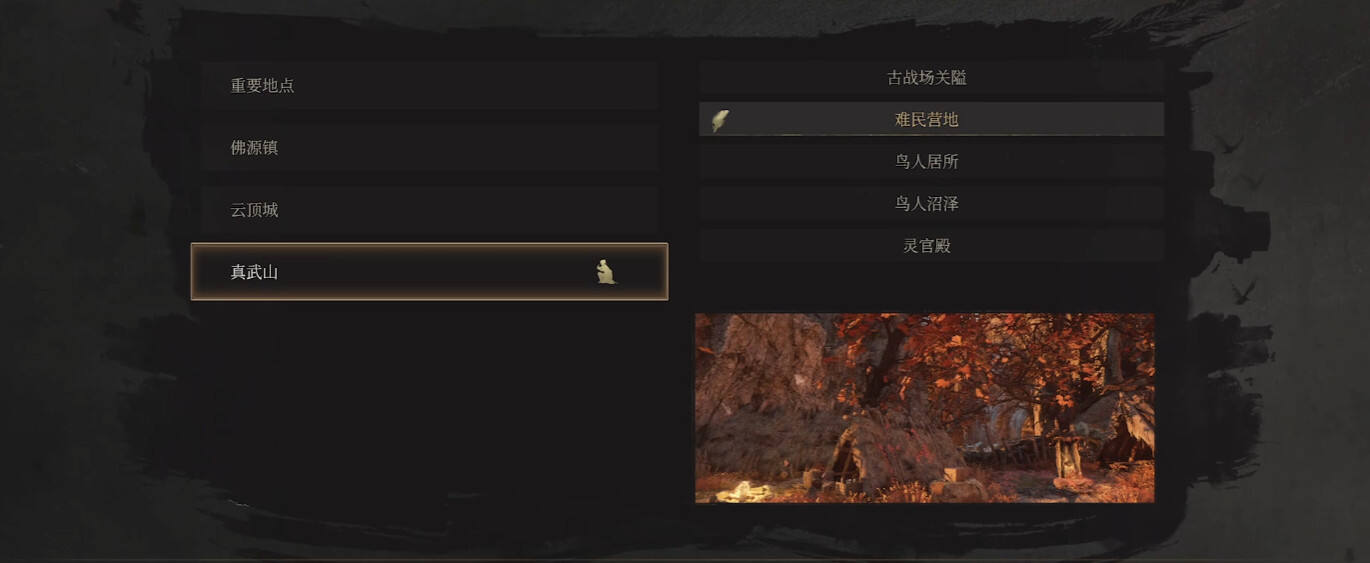Select the 难民营地 destination
The width and height of the screenshot is (1370, 563).
coord(931,119)
